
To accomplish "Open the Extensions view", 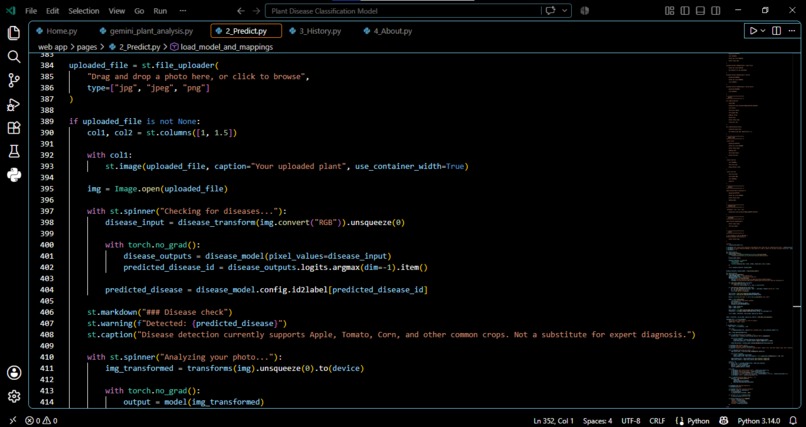I will (14, 128).
